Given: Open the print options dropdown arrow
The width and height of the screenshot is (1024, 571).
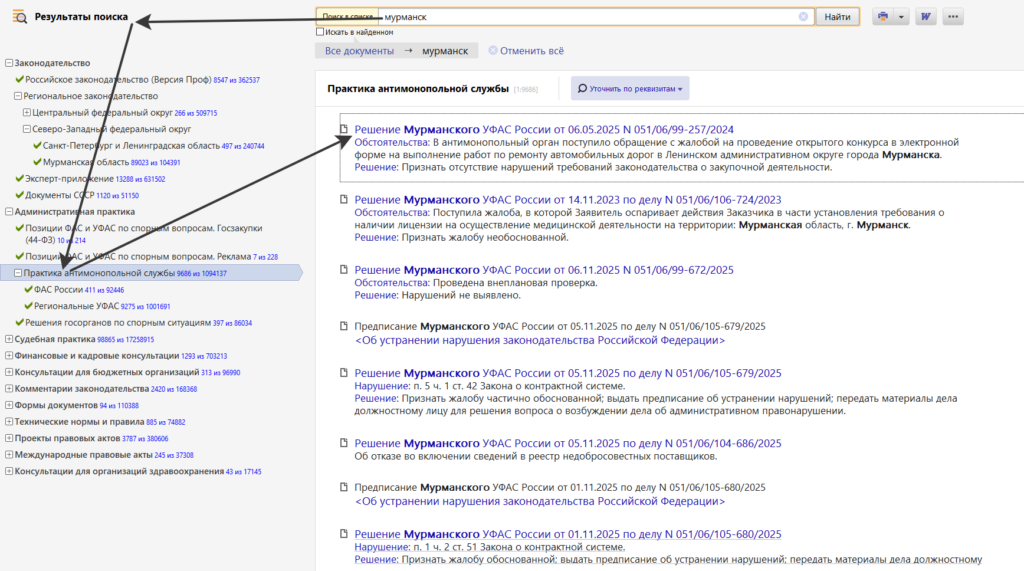Looking at the screenshot, I should pyautogui.click(x=901, y=17).
